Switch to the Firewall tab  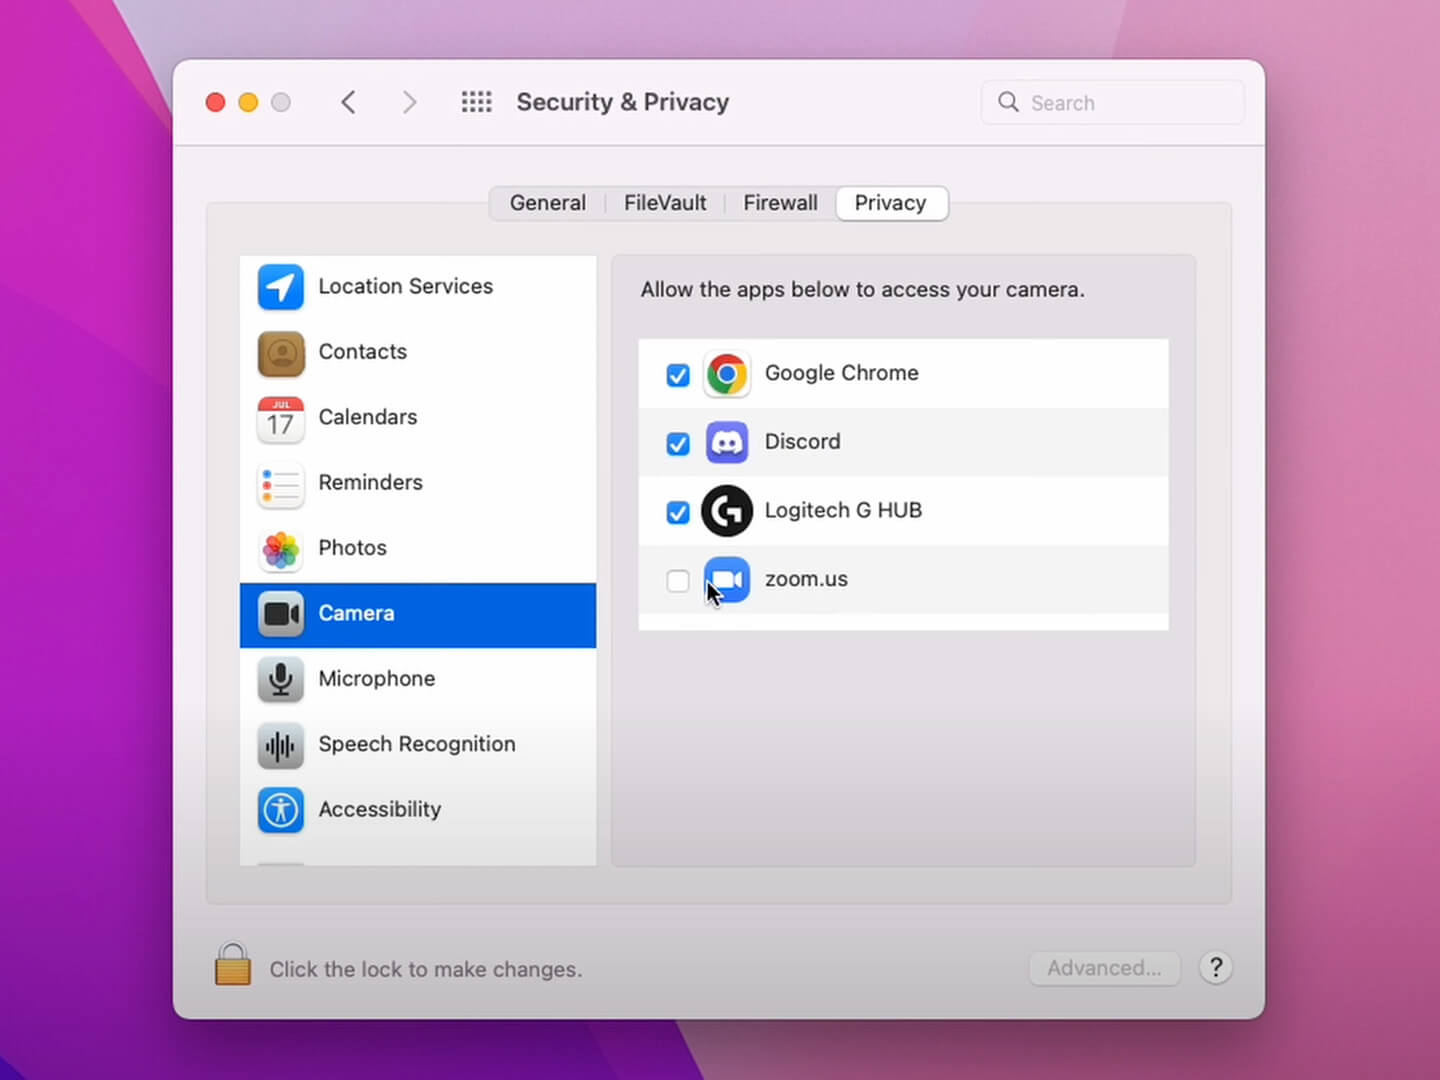780,203
